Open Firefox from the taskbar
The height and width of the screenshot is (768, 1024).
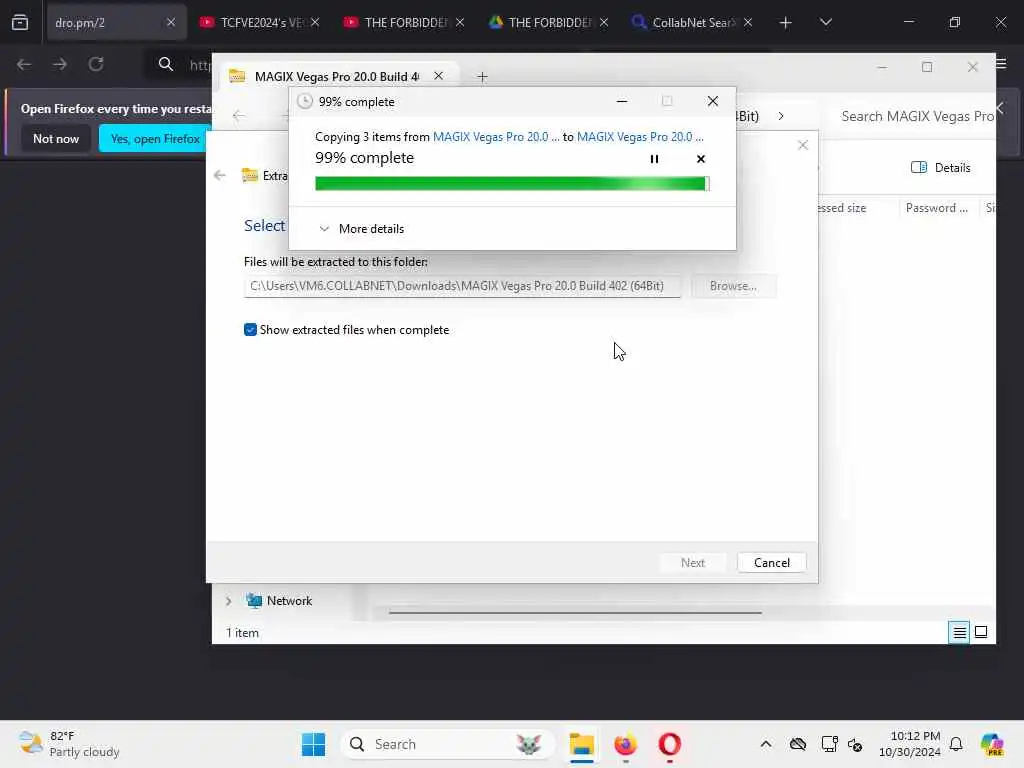click(x=625, y=744)
